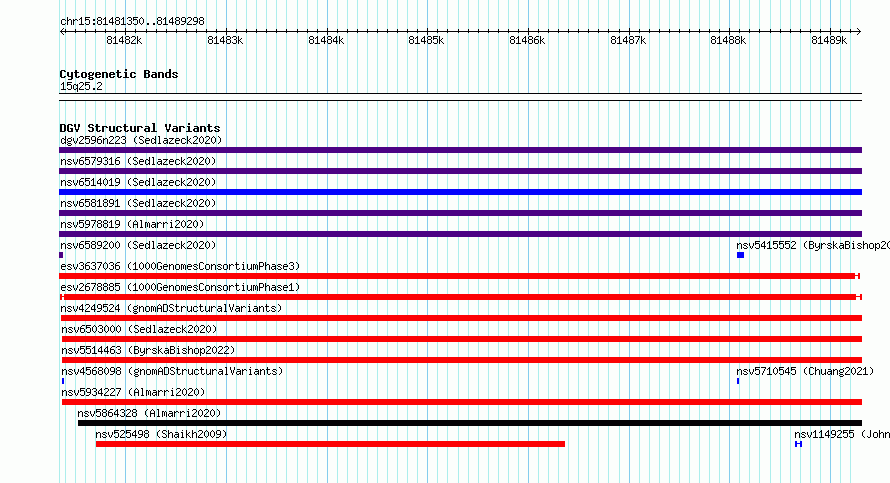Click the 81487k ruler tick label

tap(628, 40)
